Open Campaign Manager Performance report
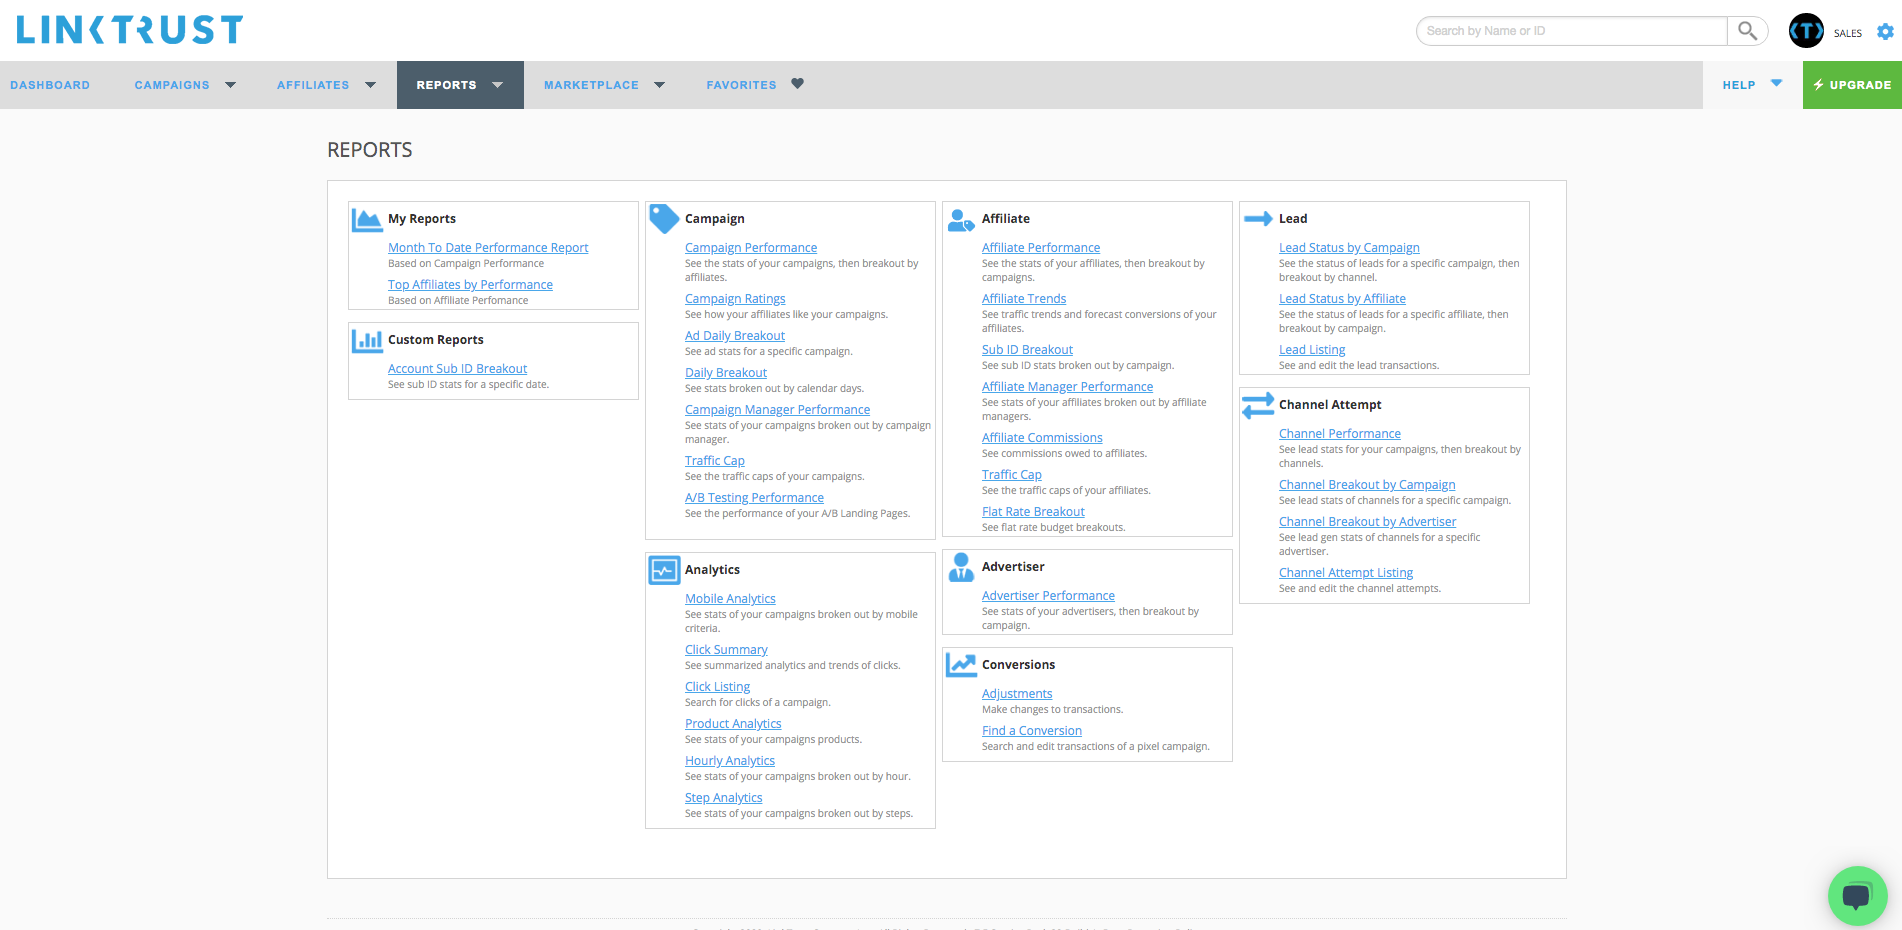 pos(777,410)
